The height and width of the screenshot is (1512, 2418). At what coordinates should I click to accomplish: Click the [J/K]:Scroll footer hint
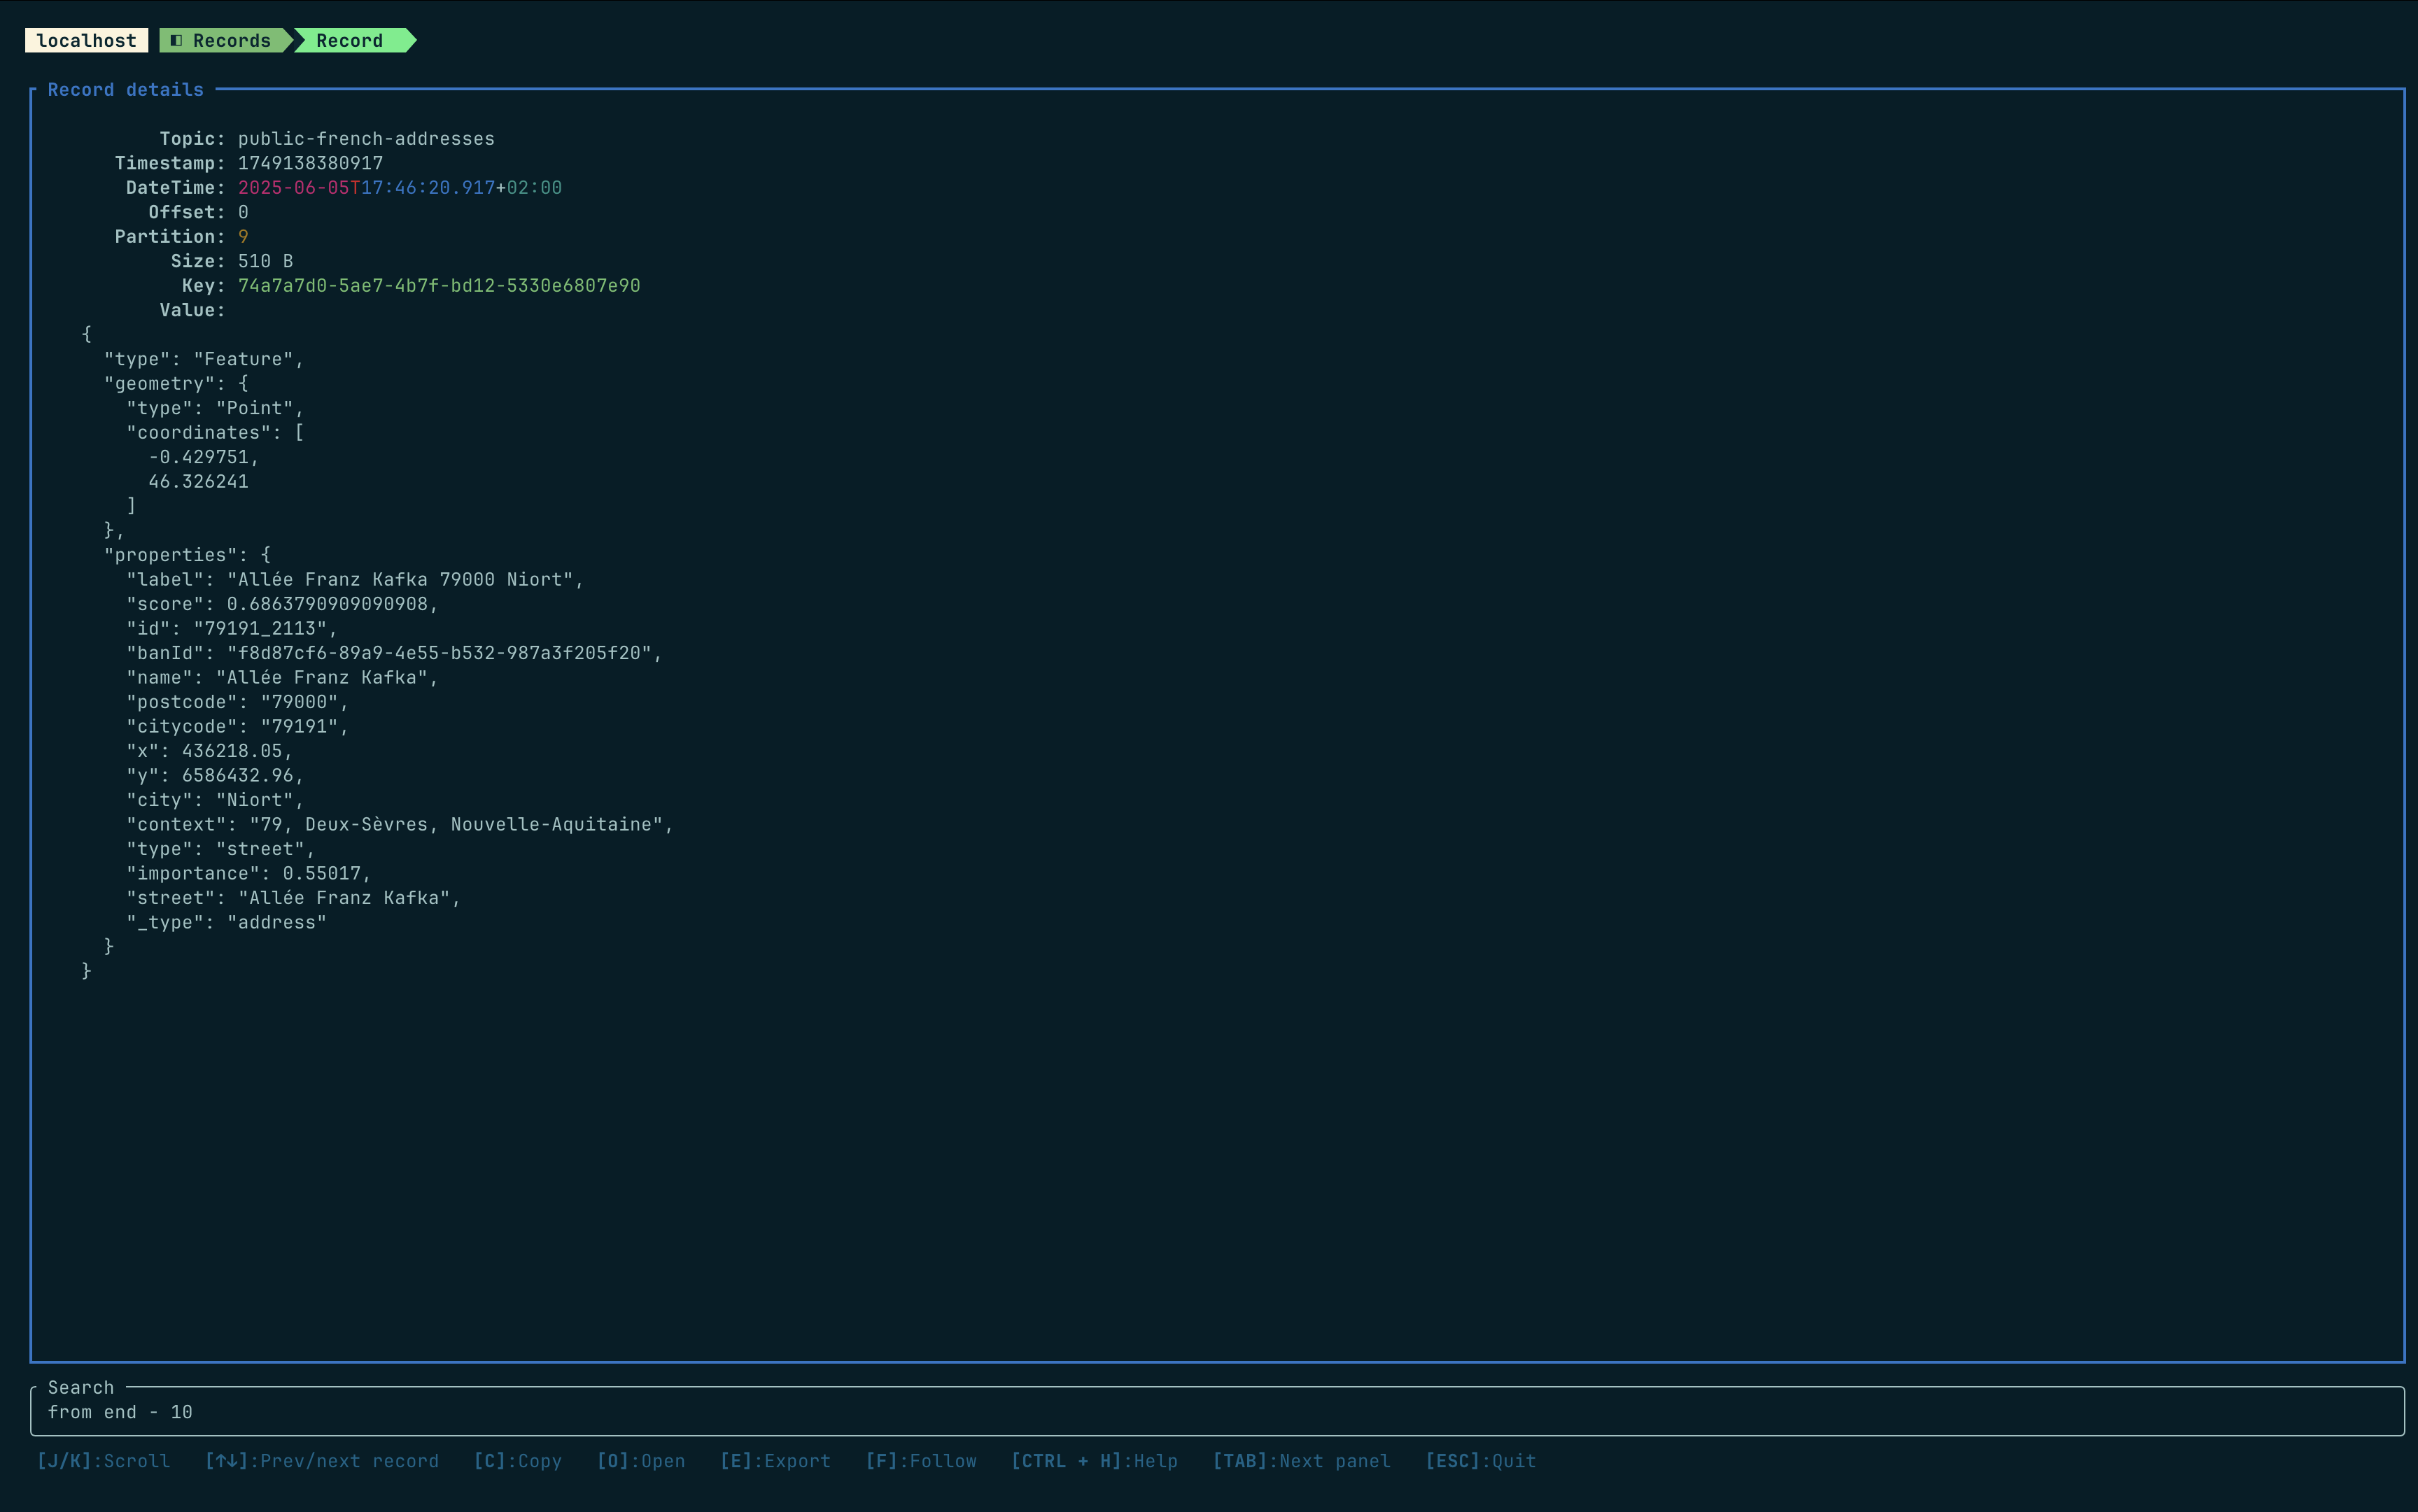click(x=103, y=1461)
